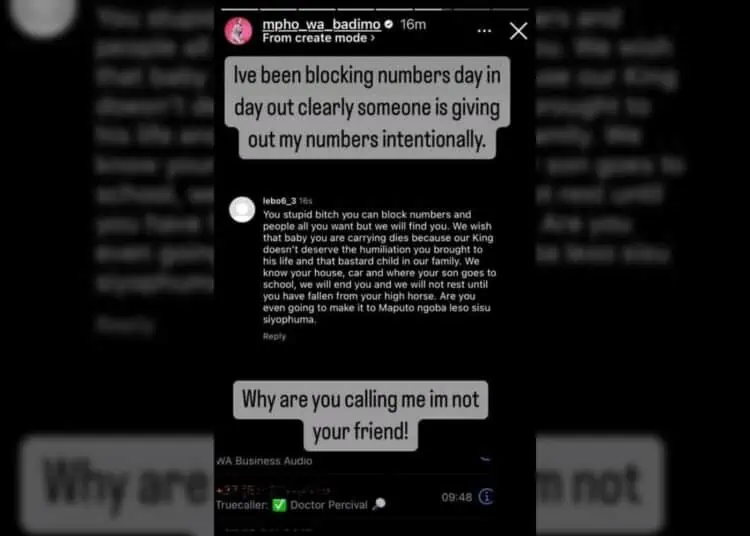The height and width of the screenshot is (536, 750).
Task: Click the 09:48 call time
Action: pos(457,497)
